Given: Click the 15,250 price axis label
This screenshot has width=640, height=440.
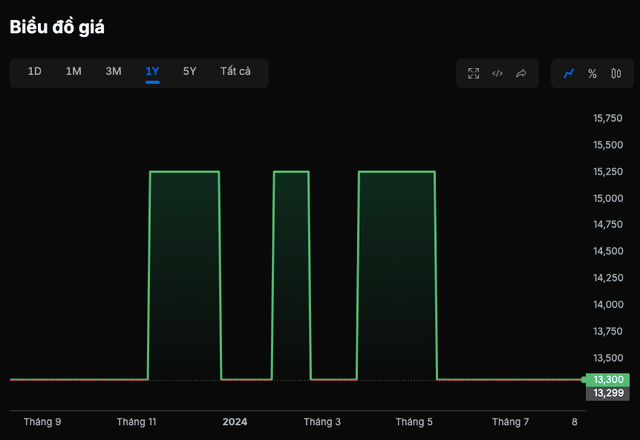Looking at the screenshot, I should (x=608, y=172).
